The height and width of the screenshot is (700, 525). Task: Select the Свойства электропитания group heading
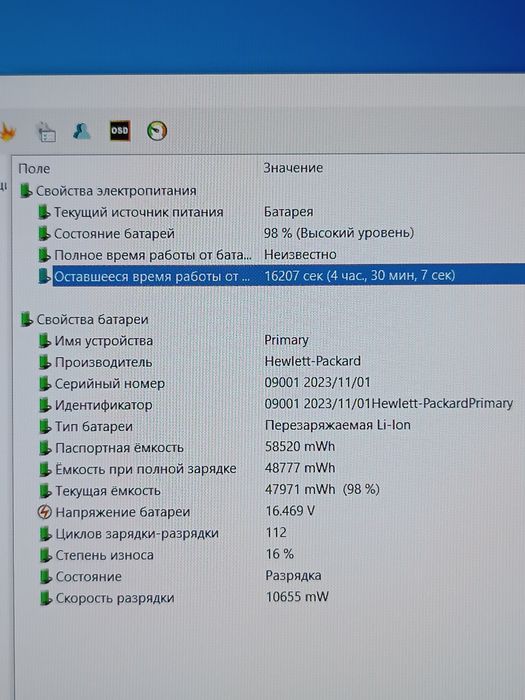[x=116, y=191]
